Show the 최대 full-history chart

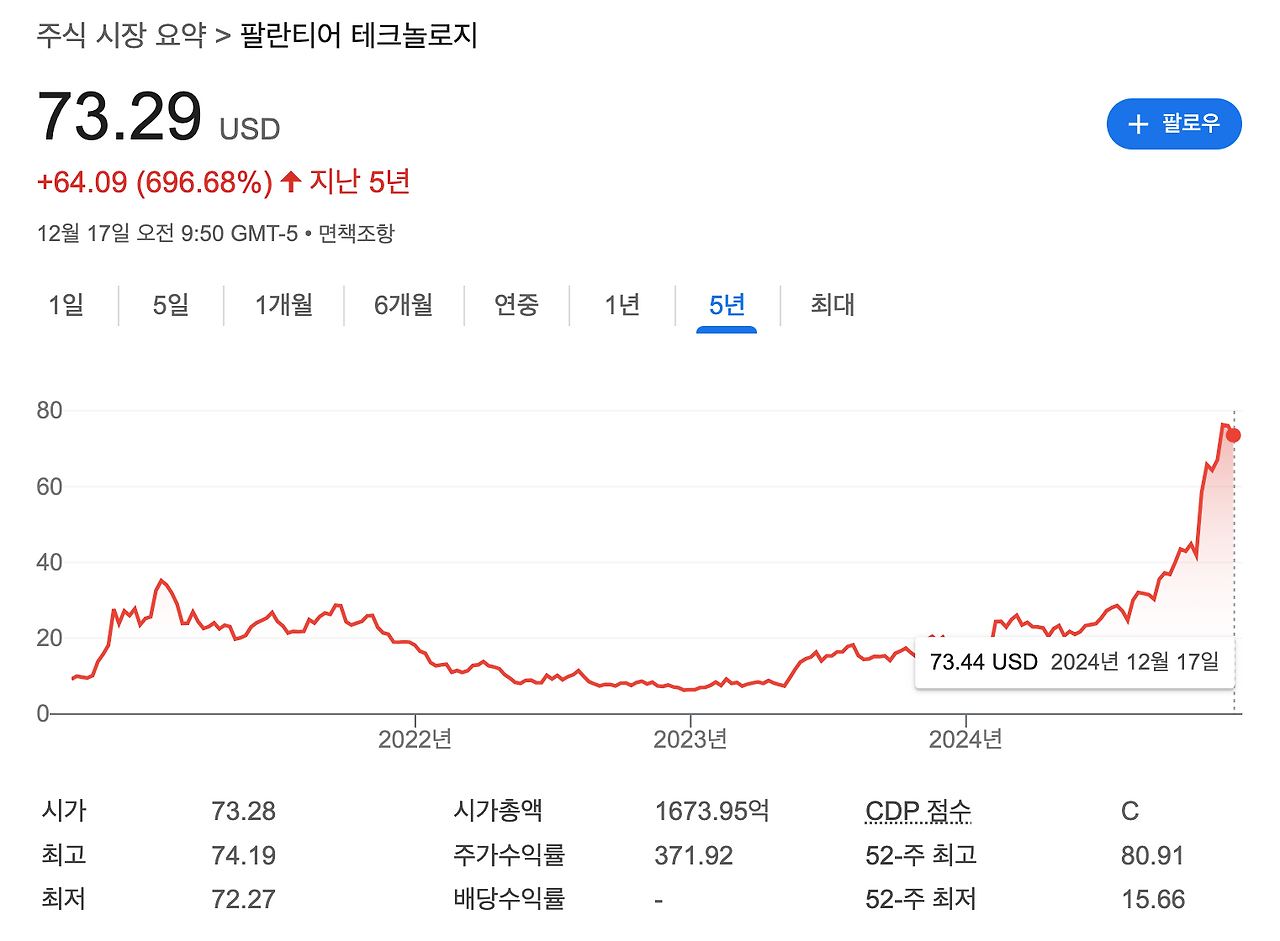832,305
